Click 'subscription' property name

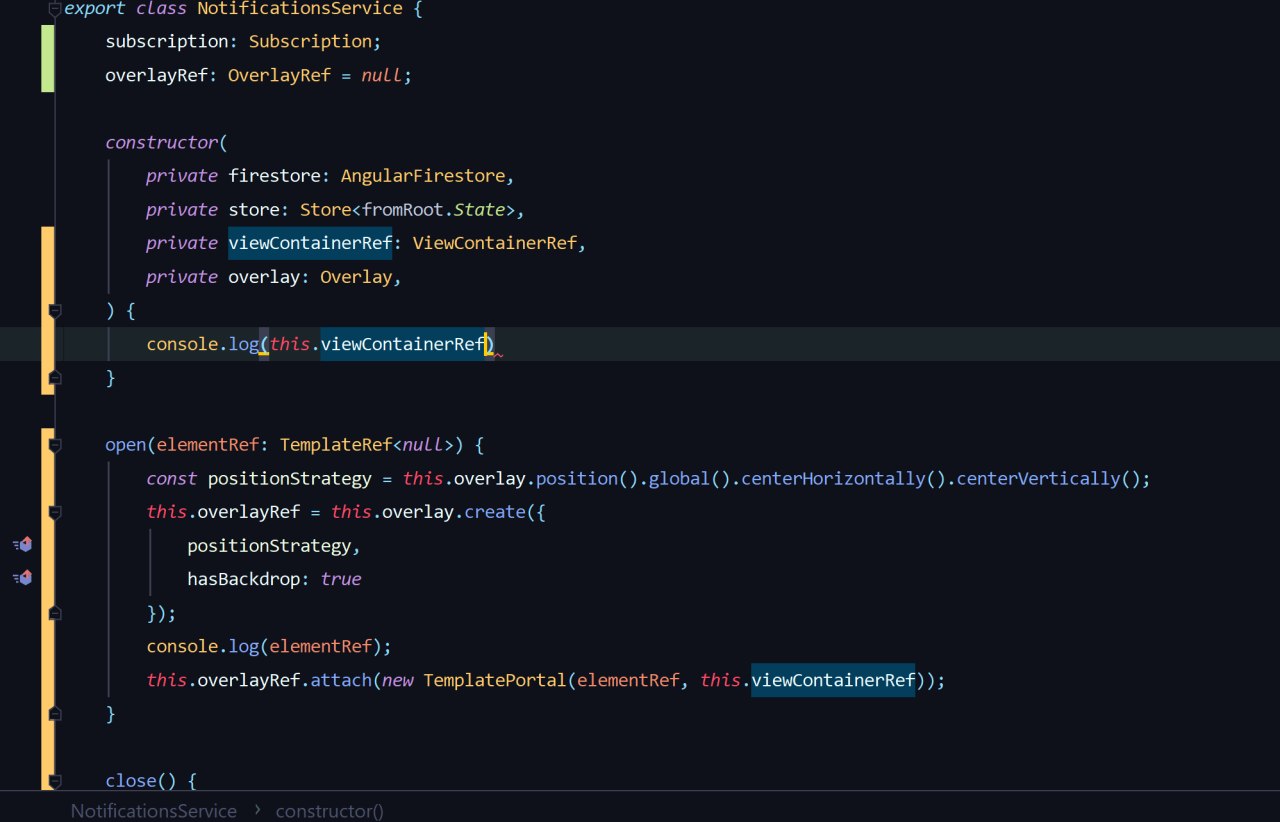[x=167, y=41]
